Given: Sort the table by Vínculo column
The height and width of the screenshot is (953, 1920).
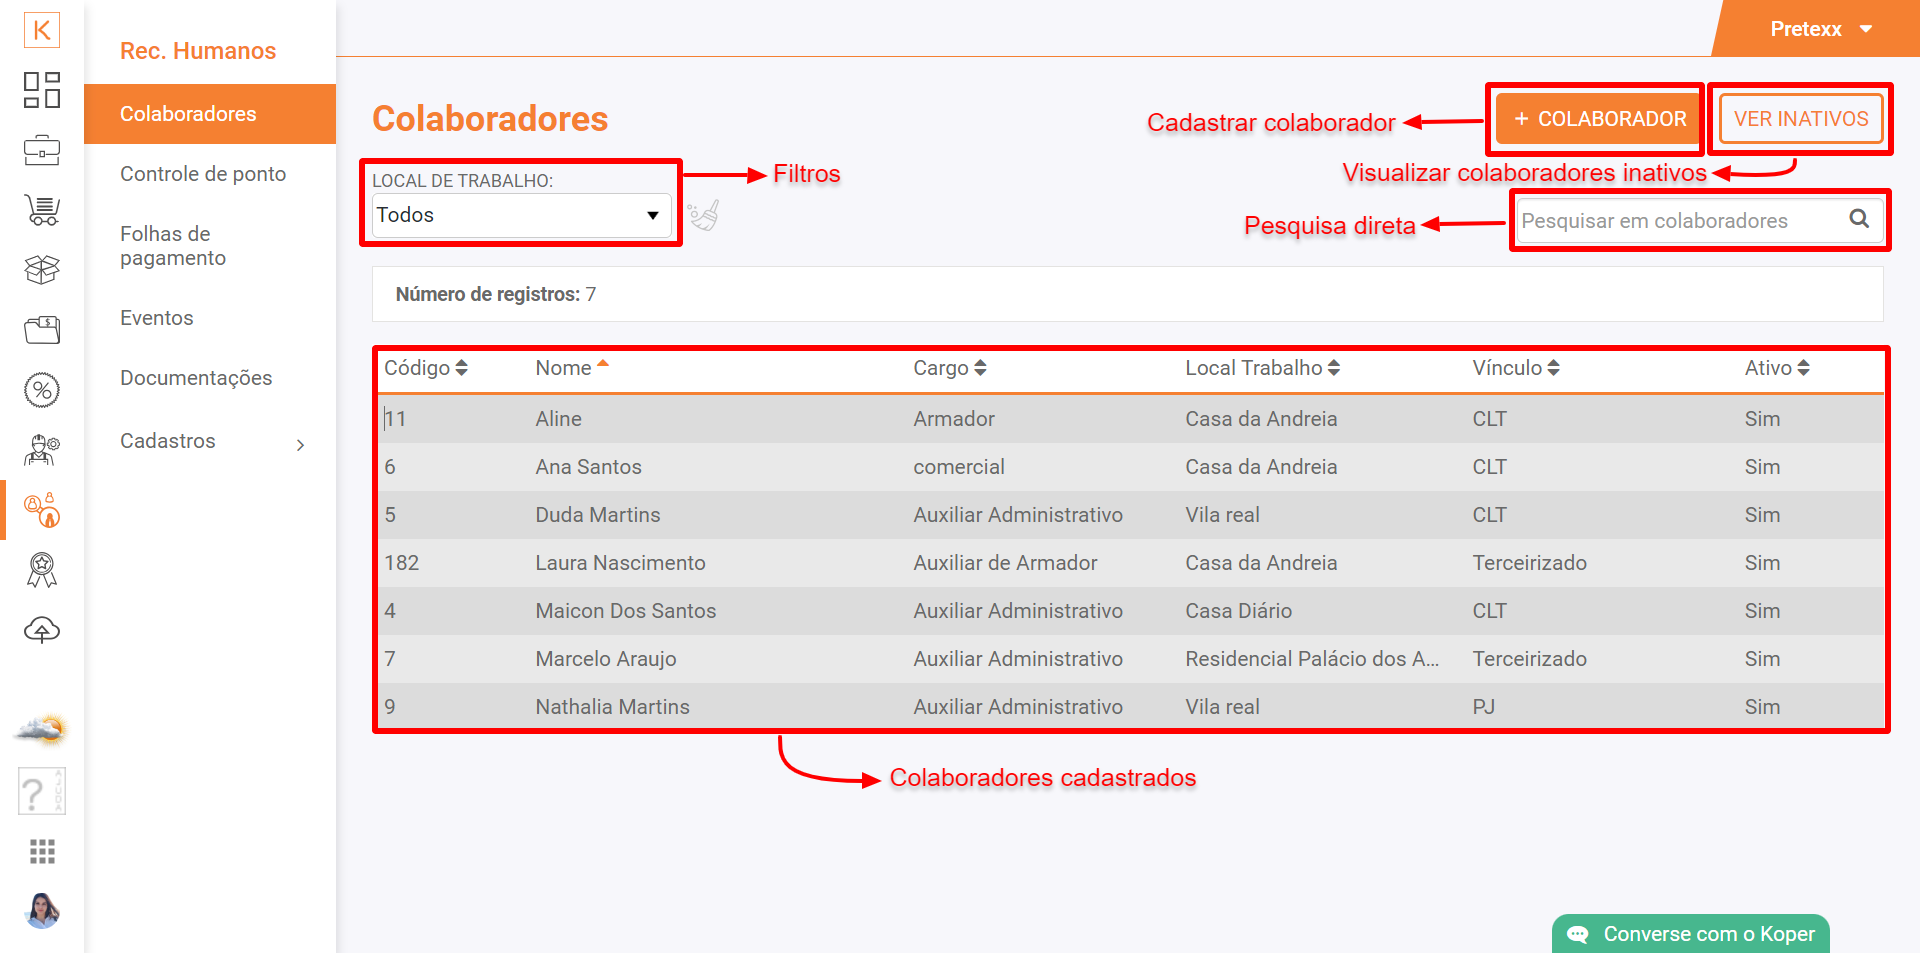Looking at the screenshot, I should point(1515,368).
